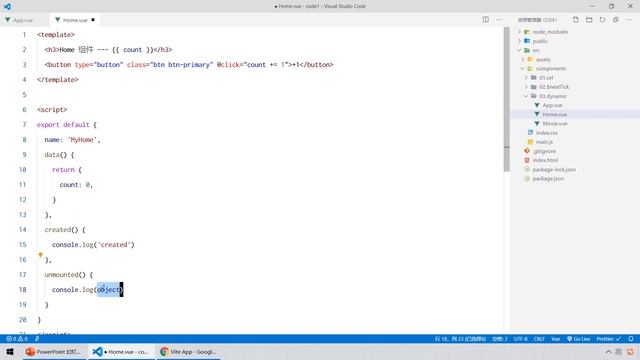Viewport: 640px width, 360px height.
Task: Show hidden system tray icons
Action: point(608,351)
